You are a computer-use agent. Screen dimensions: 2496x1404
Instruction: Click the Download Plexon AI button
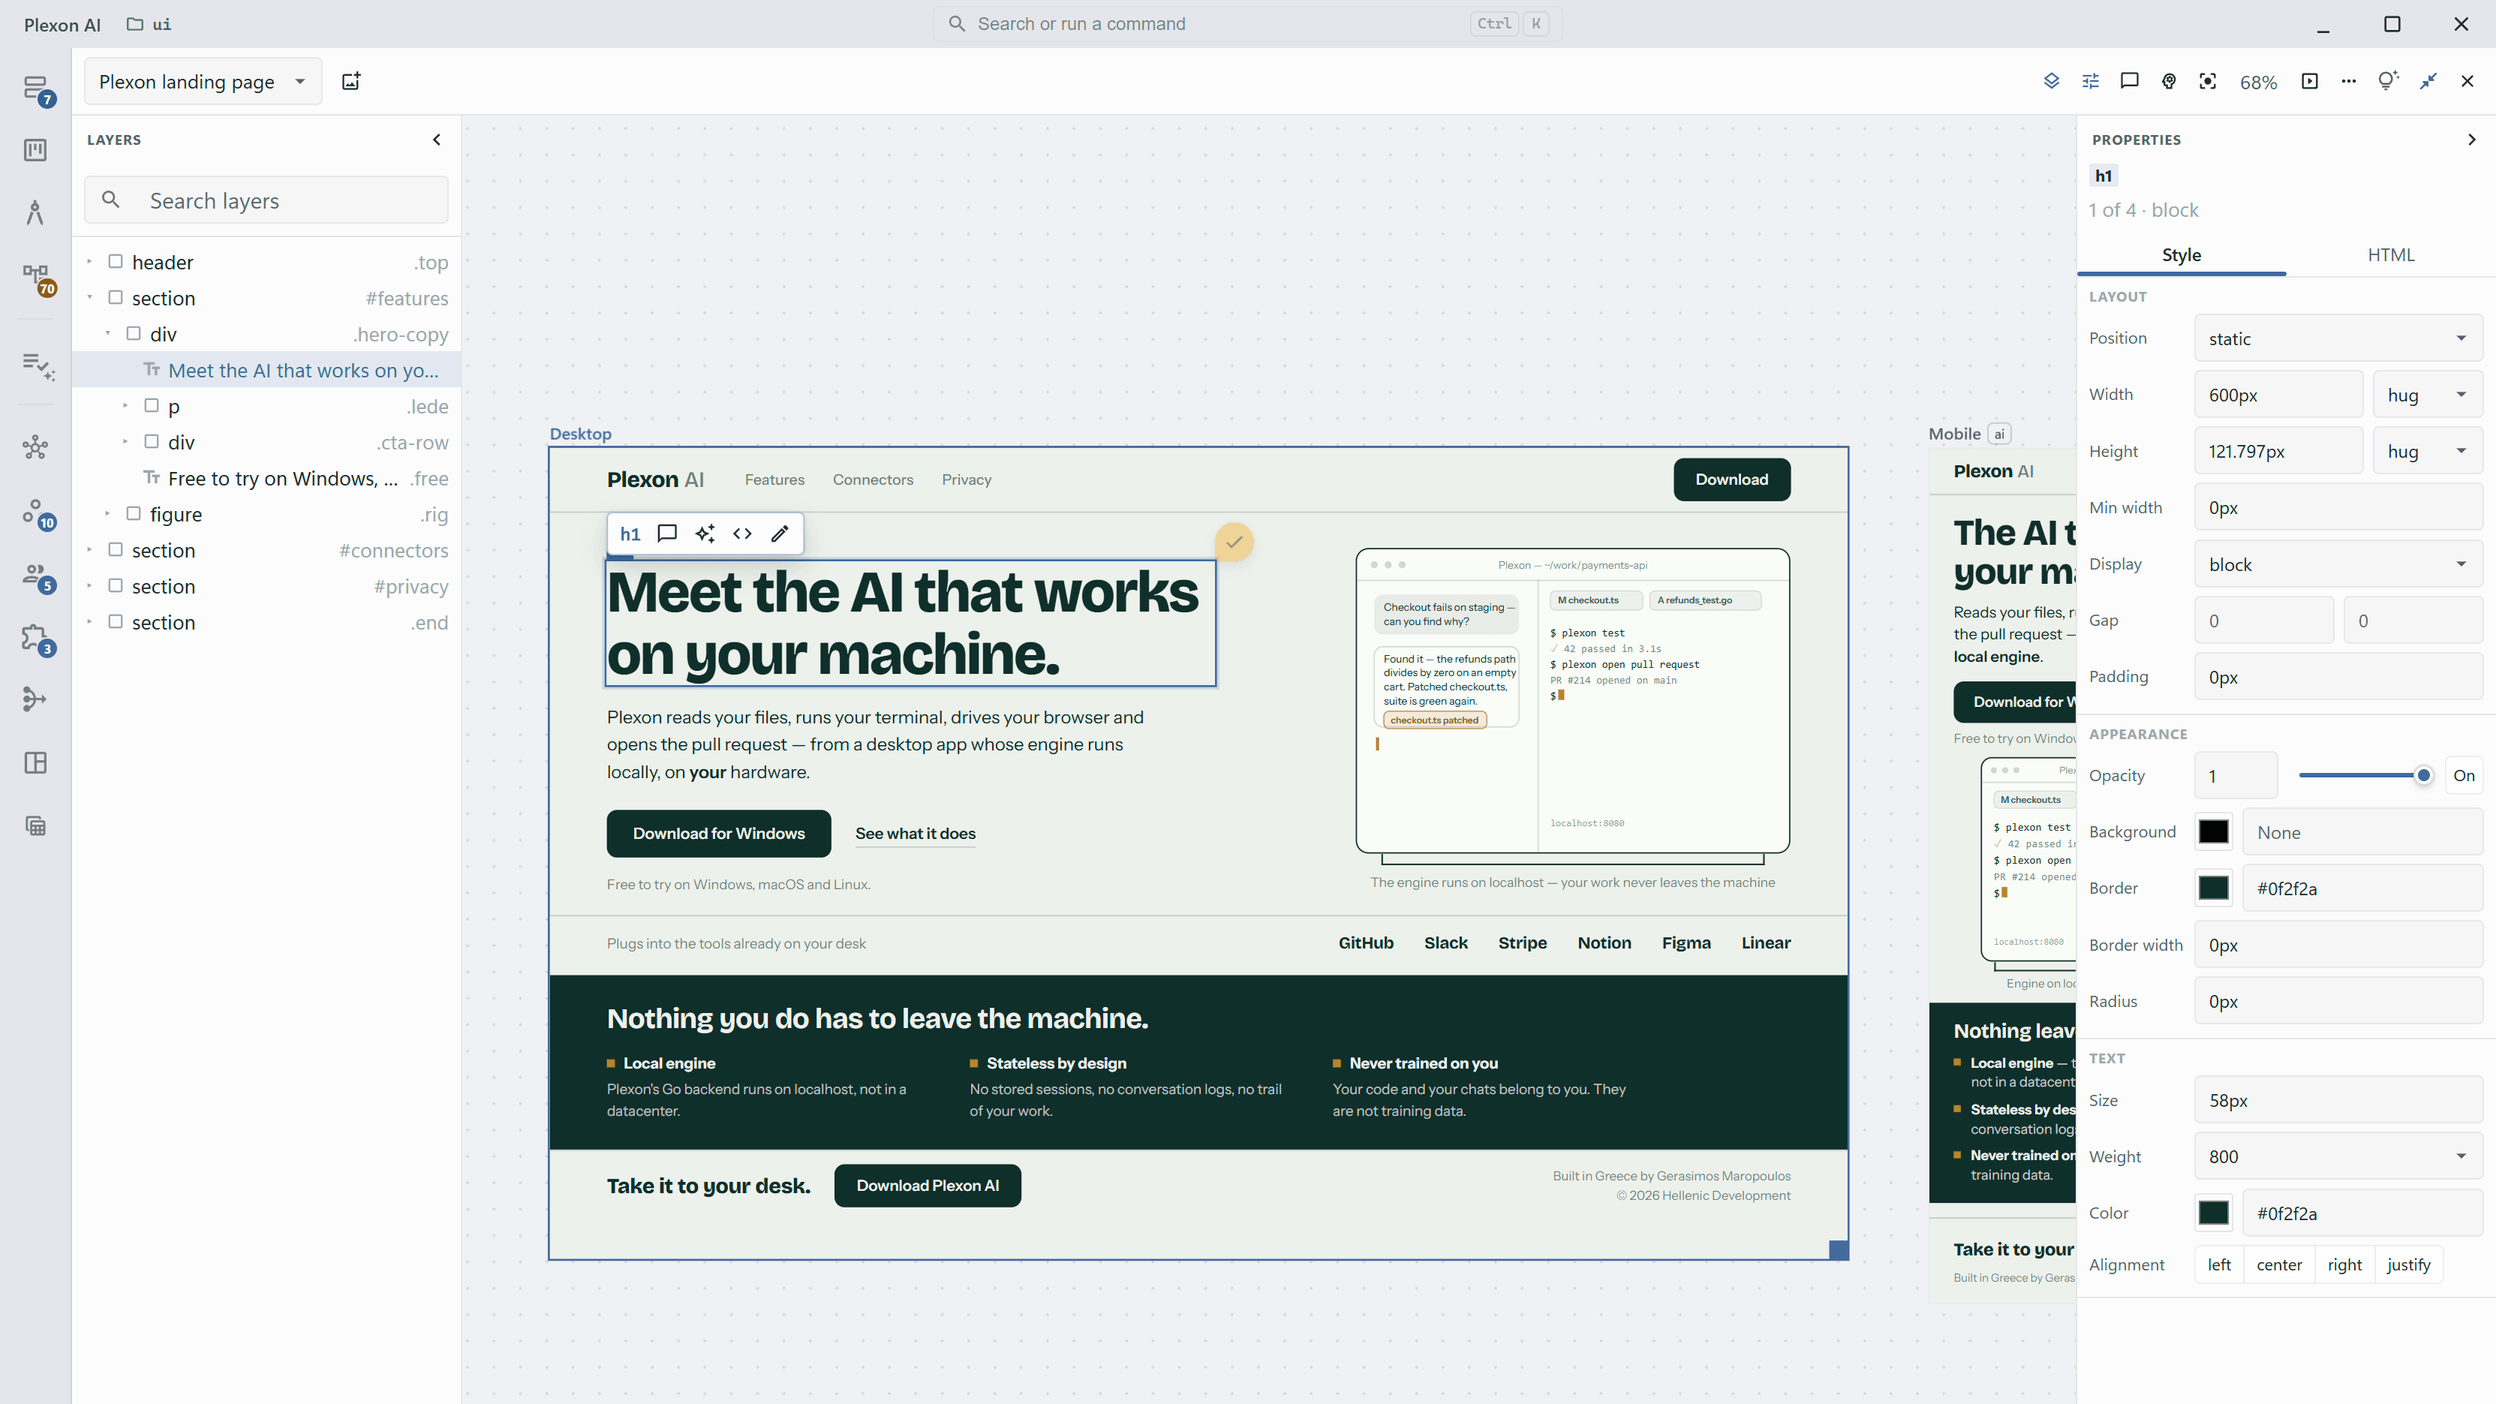pyautogui.click(x=927, y=1185)
